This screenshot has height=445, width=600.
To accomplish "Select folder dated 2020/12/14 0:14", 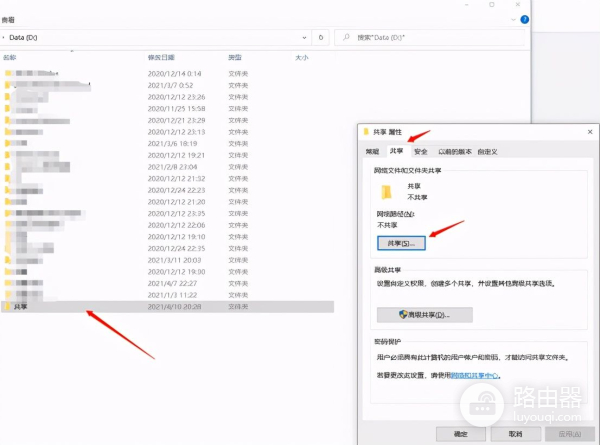I will pos(167,73).
